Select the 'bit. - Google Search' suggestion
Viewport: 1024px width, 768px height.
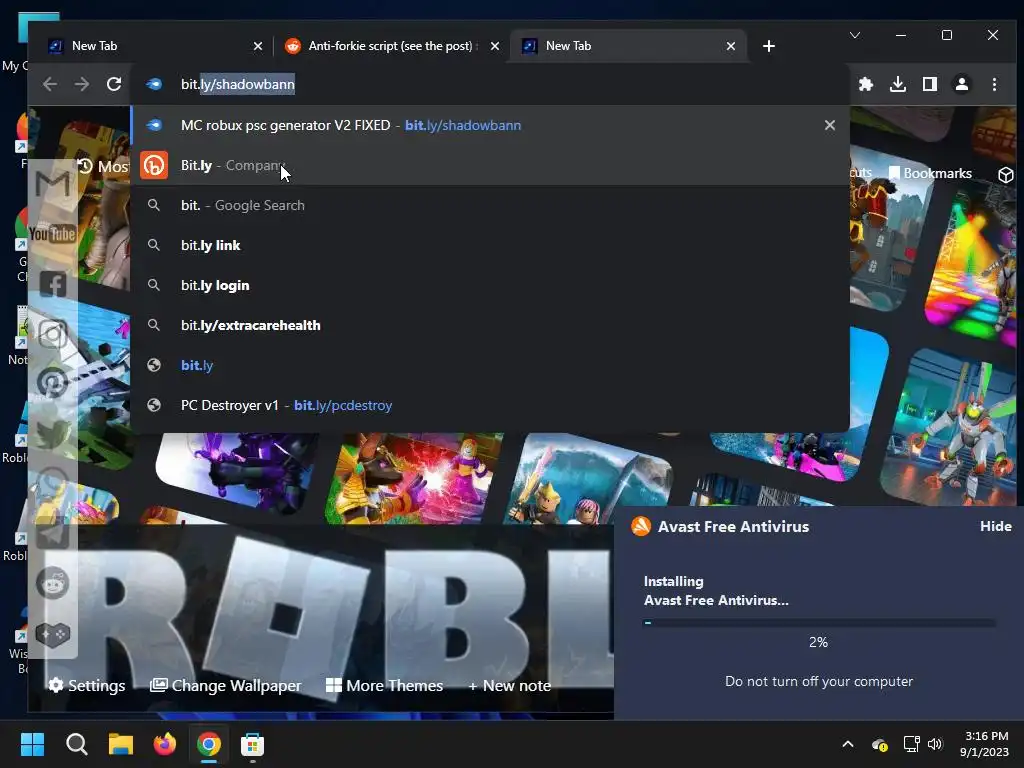(x=490, y=205)
